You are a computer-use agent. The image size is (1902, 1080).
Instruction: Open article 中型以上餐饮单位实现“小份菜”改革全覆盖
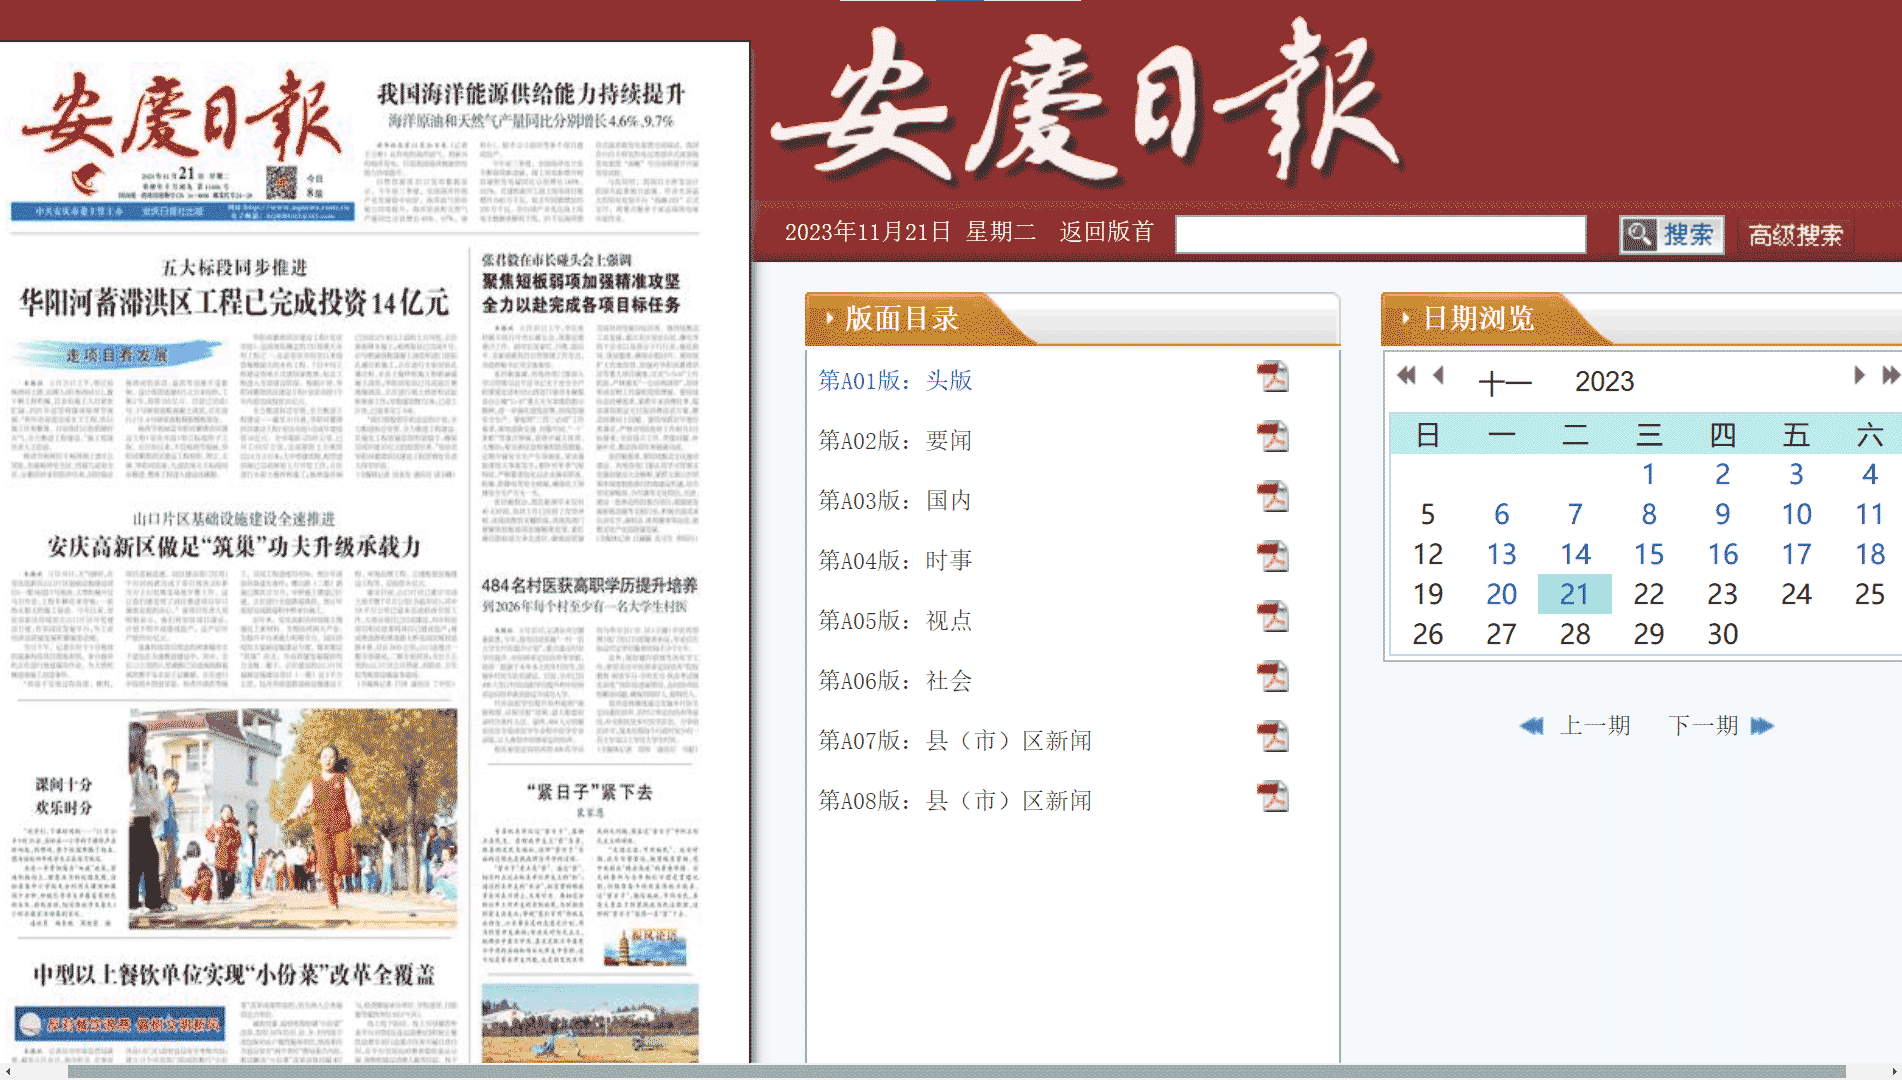(234, 974)
